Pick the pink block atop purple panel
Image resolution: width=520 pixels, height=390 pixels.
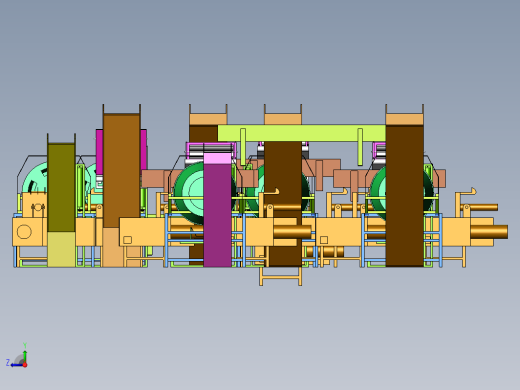click(x=217, y=158)
